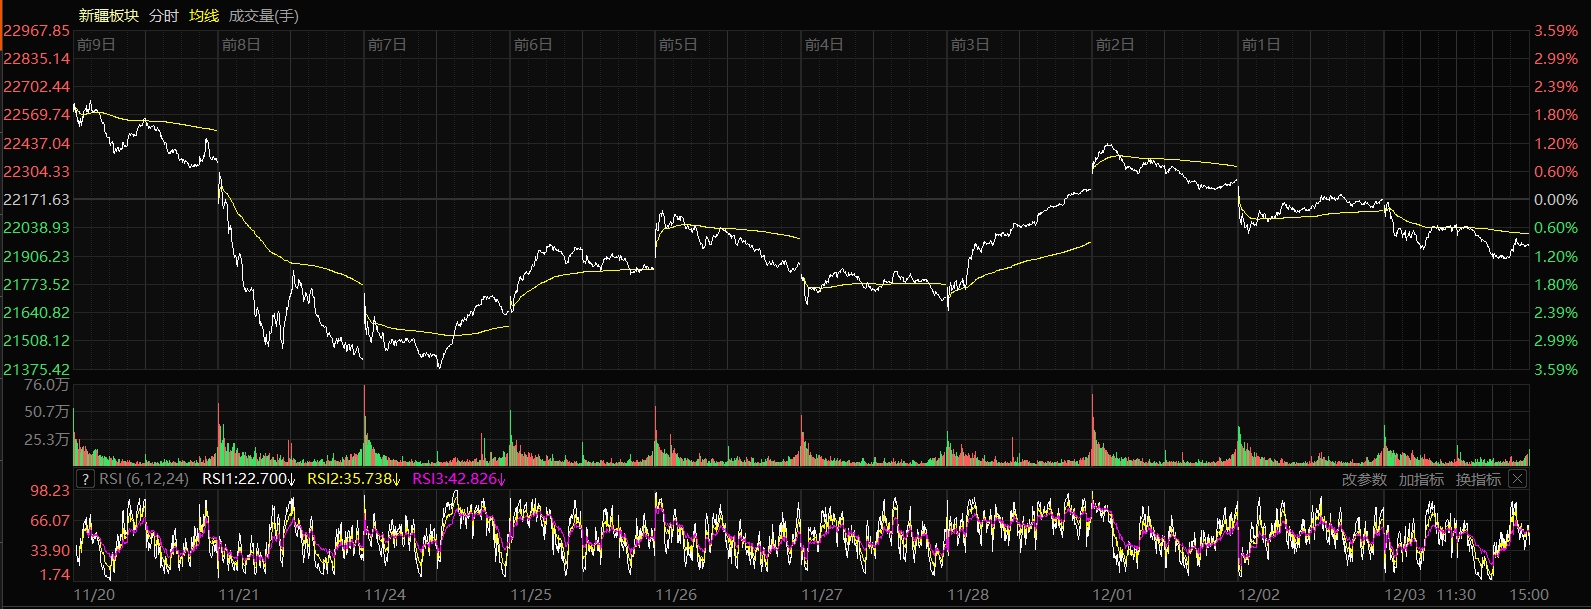The image size is (1591, 609).
Task: Click the 0.00% baseline label on right axis
Action: coord(1556,200)
